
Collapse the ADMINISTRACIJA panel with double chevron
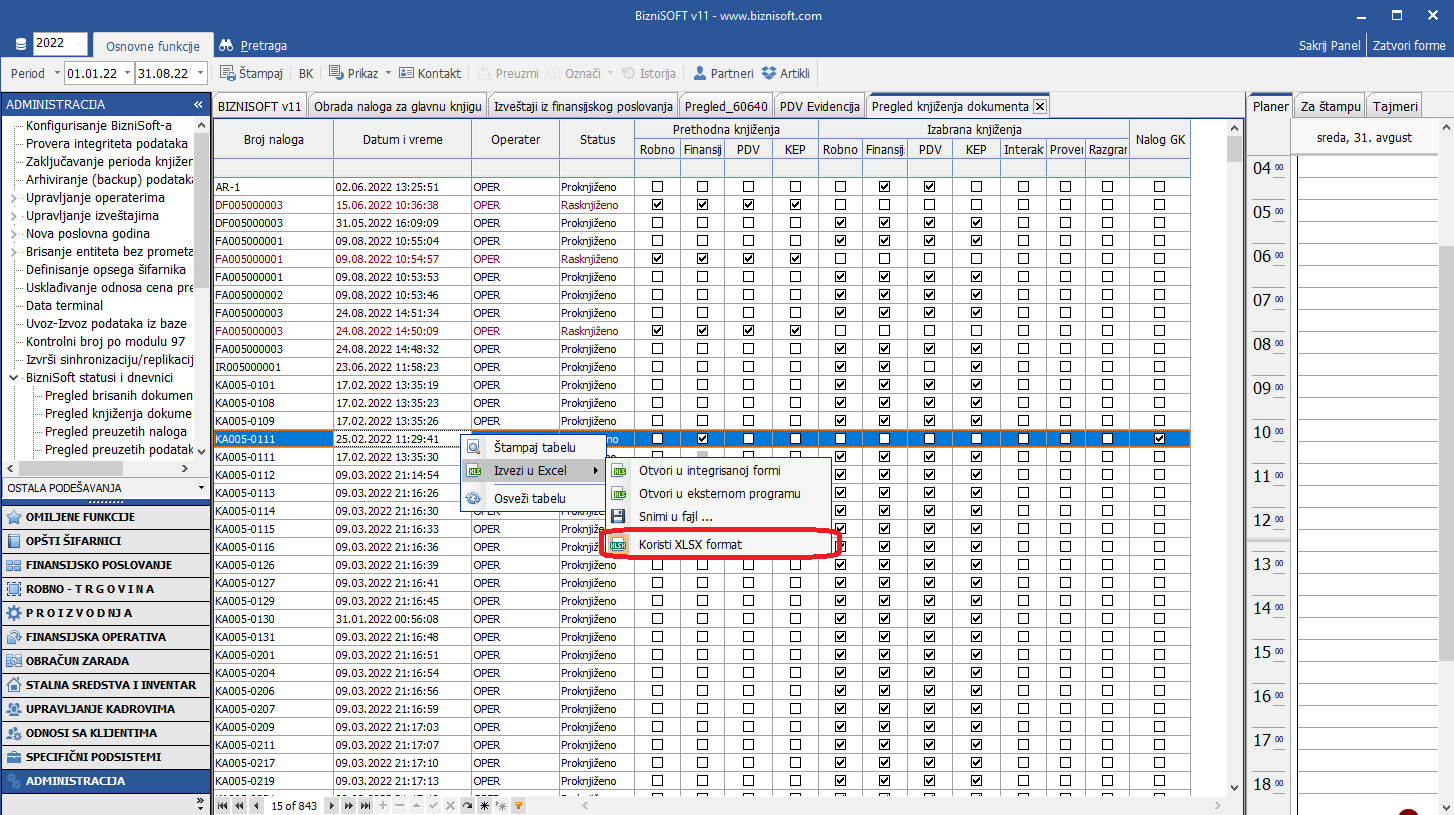[198, 105]
